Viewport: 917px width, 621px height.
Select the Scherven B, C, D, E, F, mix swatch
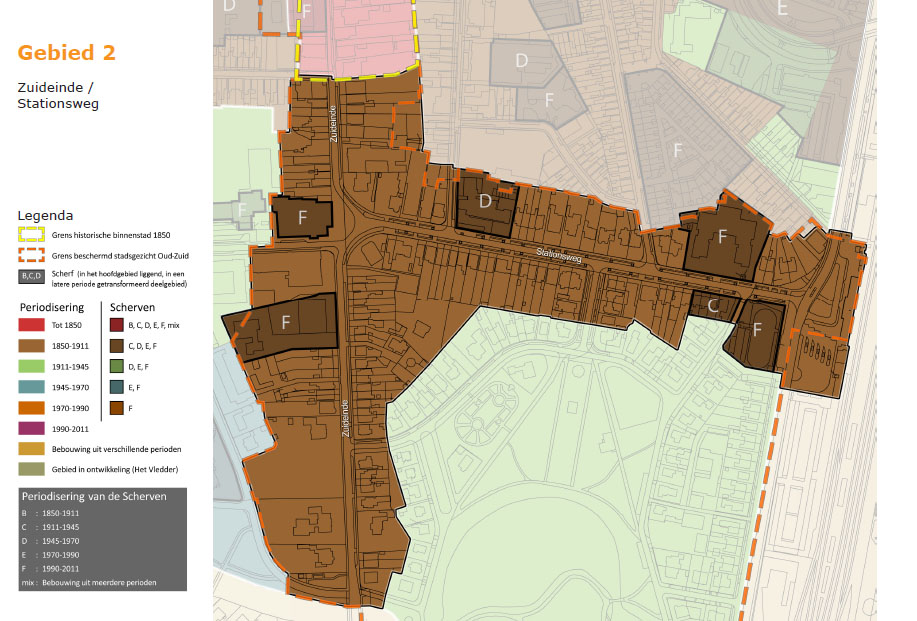[117, 325]
